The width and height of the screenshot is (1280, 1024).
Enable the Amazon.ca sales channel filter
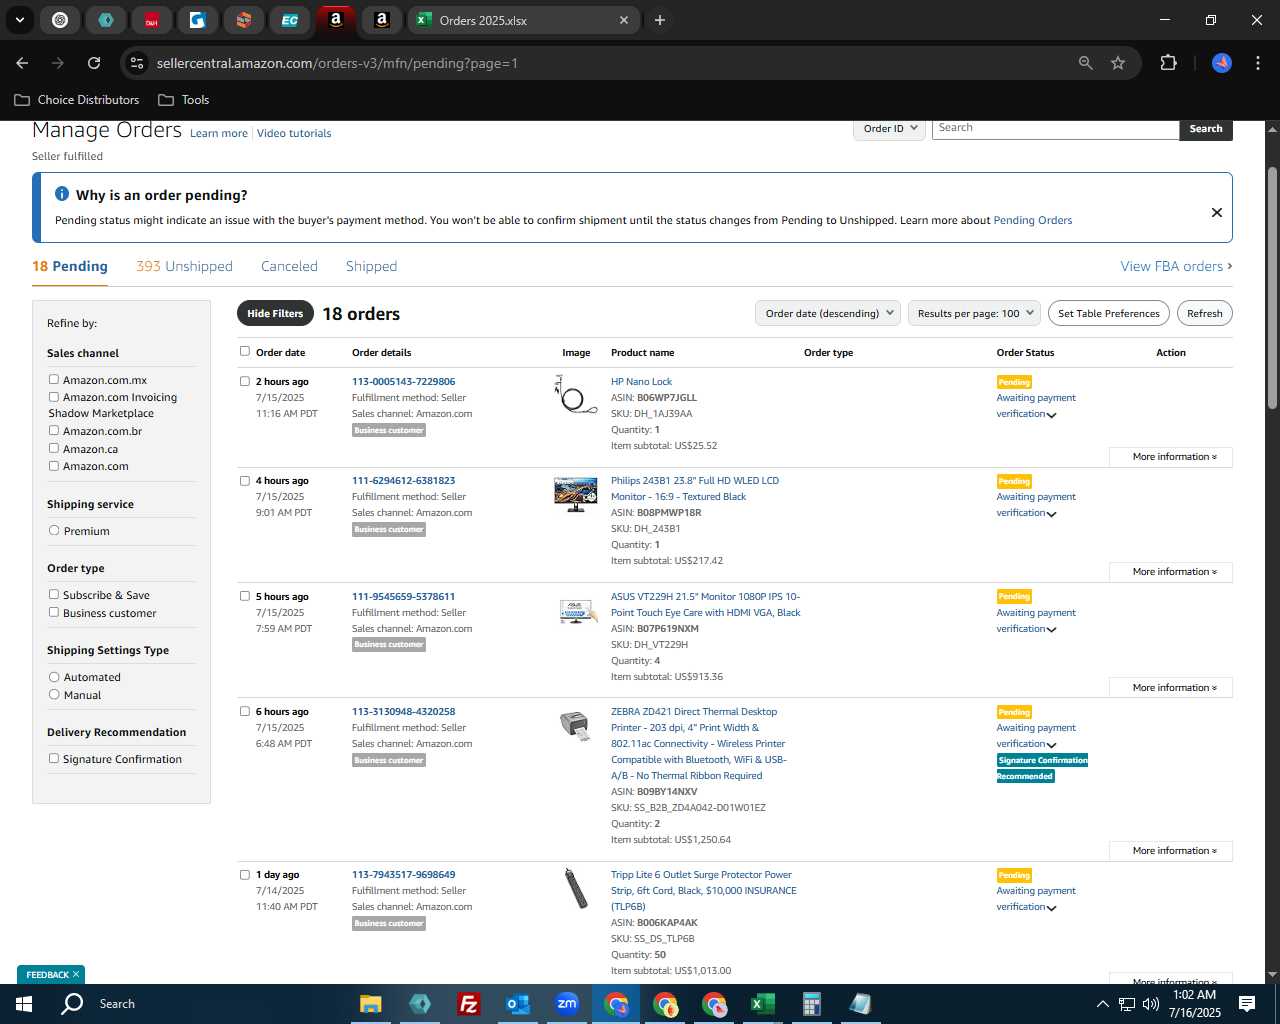pos(54,448)
